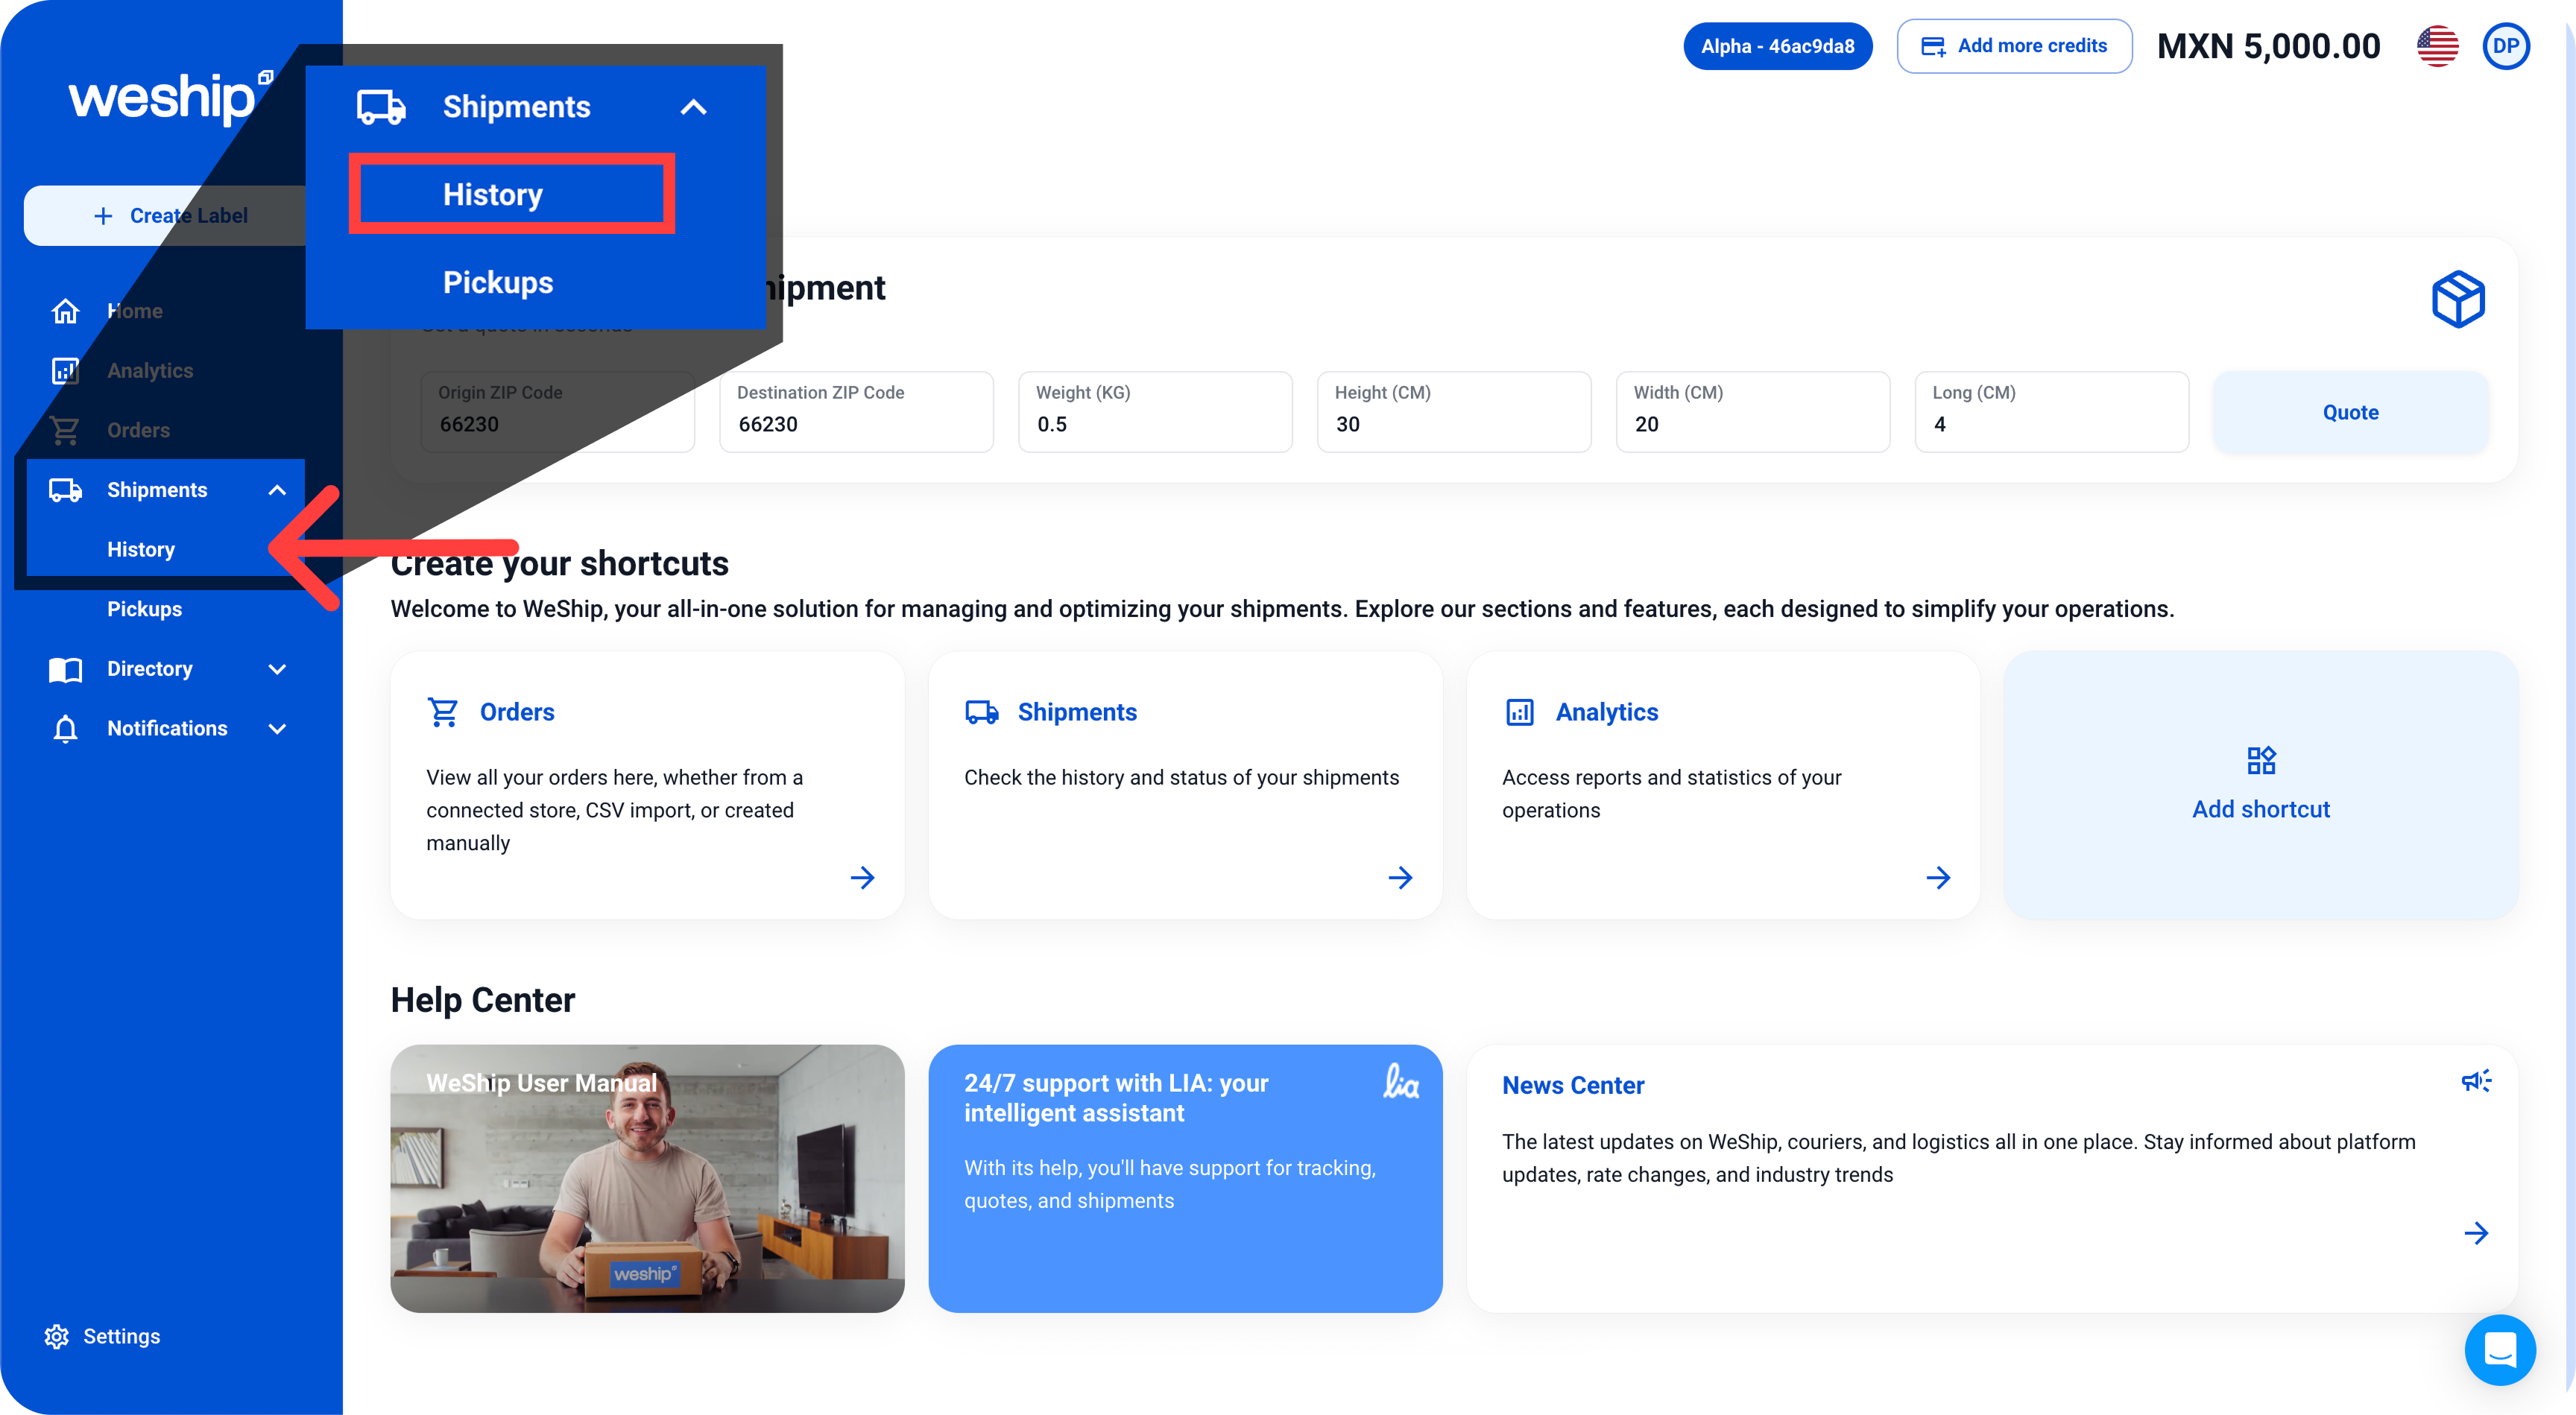Click the zoomed Shipments truck icon in callout
Screen dimensions: 2576x1415
381,107
